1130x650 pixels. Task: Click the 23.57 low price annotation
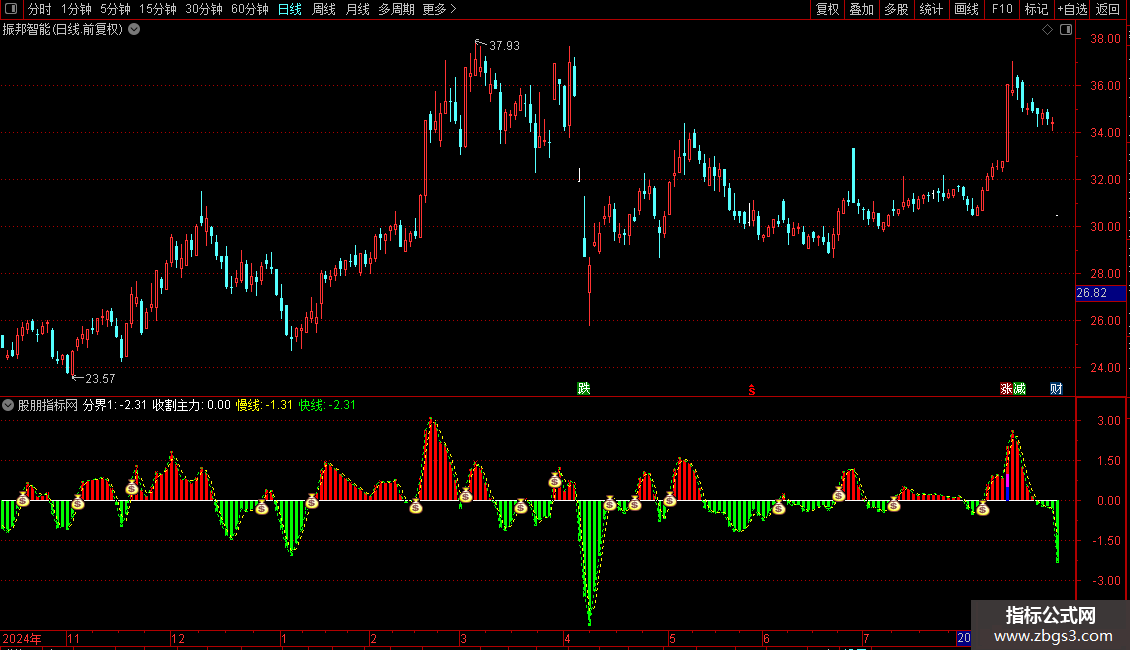coord(100,378)
